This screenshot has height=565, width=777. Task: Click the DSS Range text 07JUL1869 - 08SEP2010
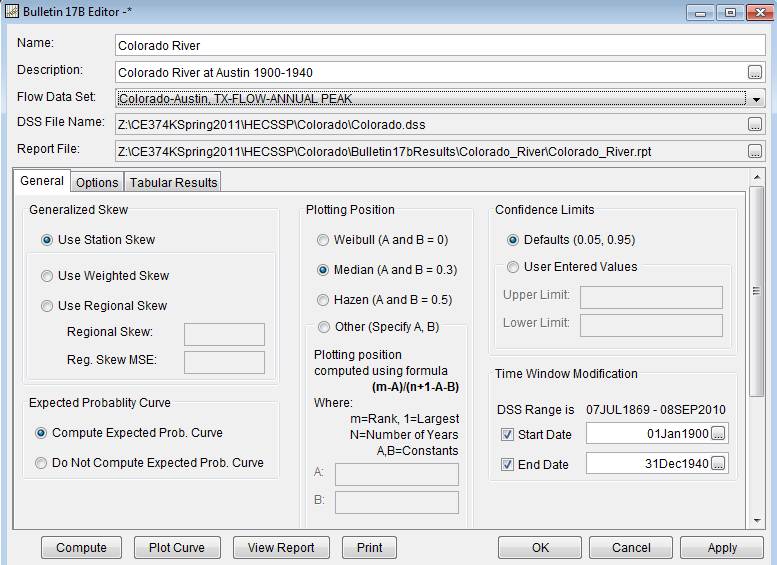click(656, 409)
